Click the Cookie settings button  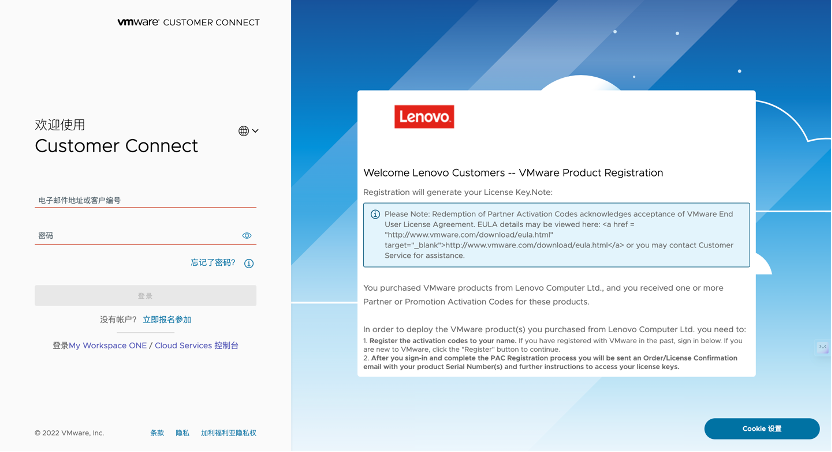coord(762,429)
